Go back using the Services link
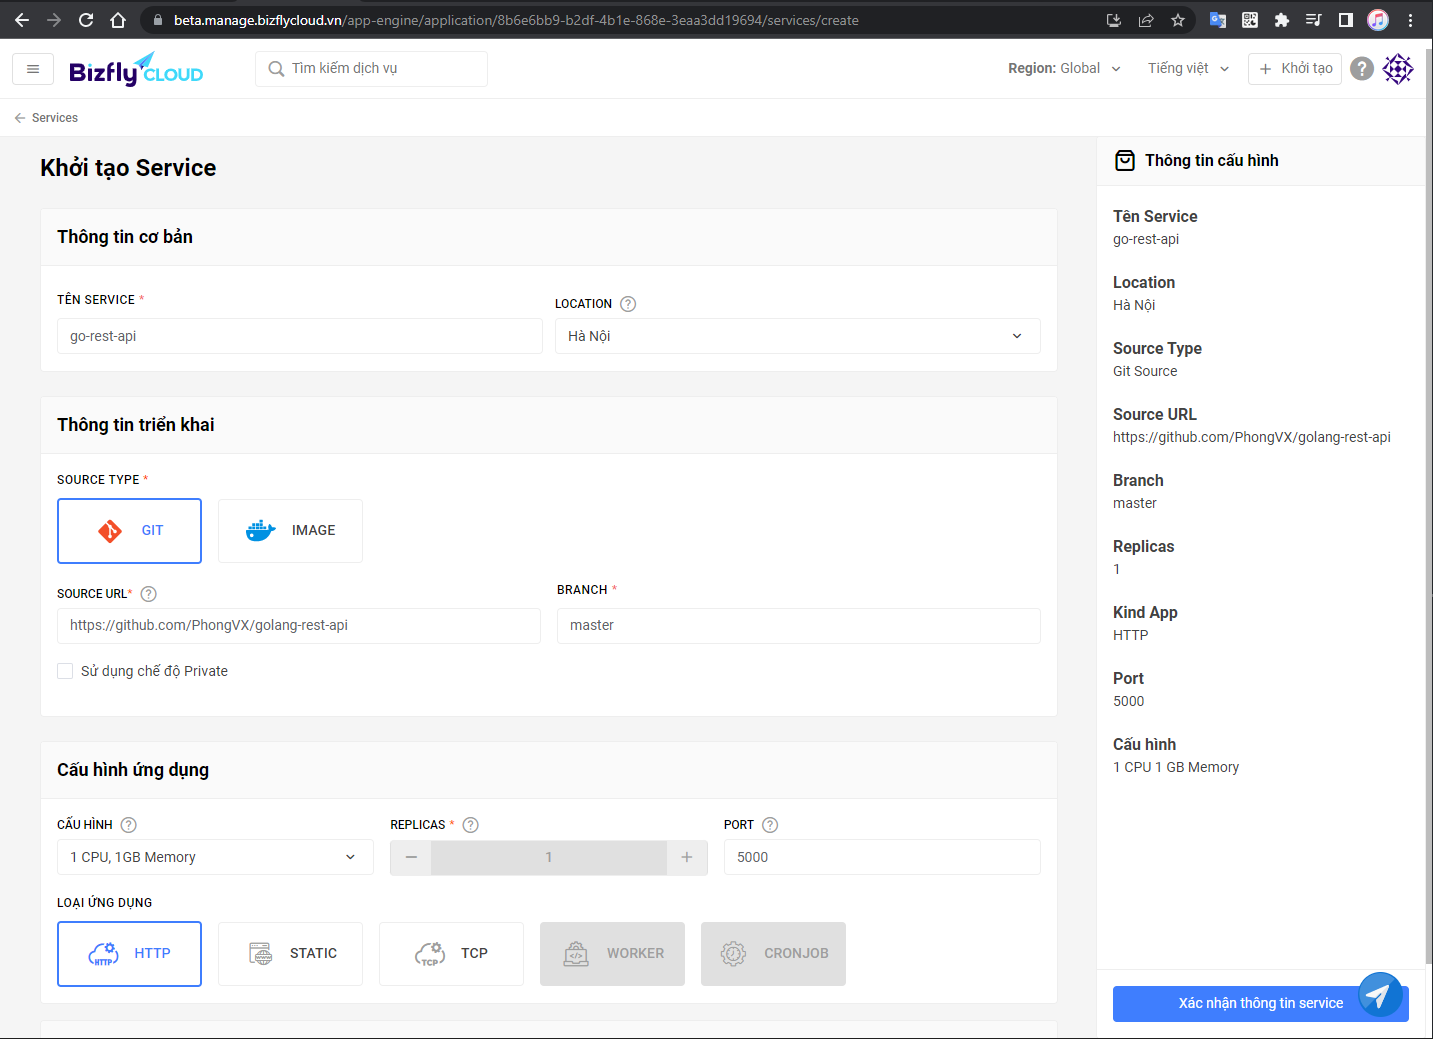Viewport: 1433px width, 1039px height. [45, 117]
